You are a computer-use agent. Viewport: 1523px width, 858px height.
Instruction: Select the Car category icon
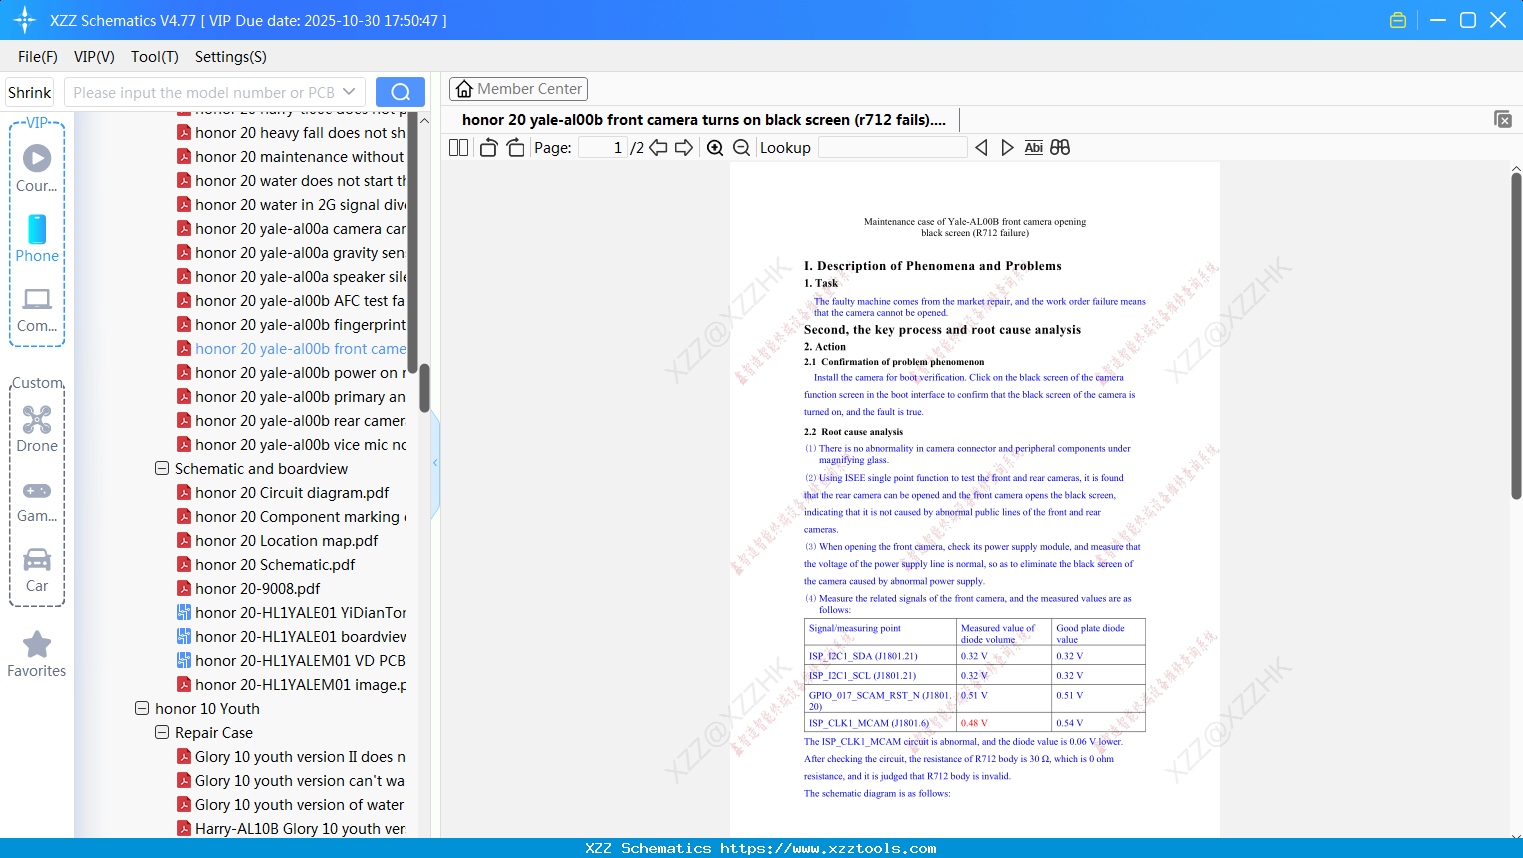(37, 569)
